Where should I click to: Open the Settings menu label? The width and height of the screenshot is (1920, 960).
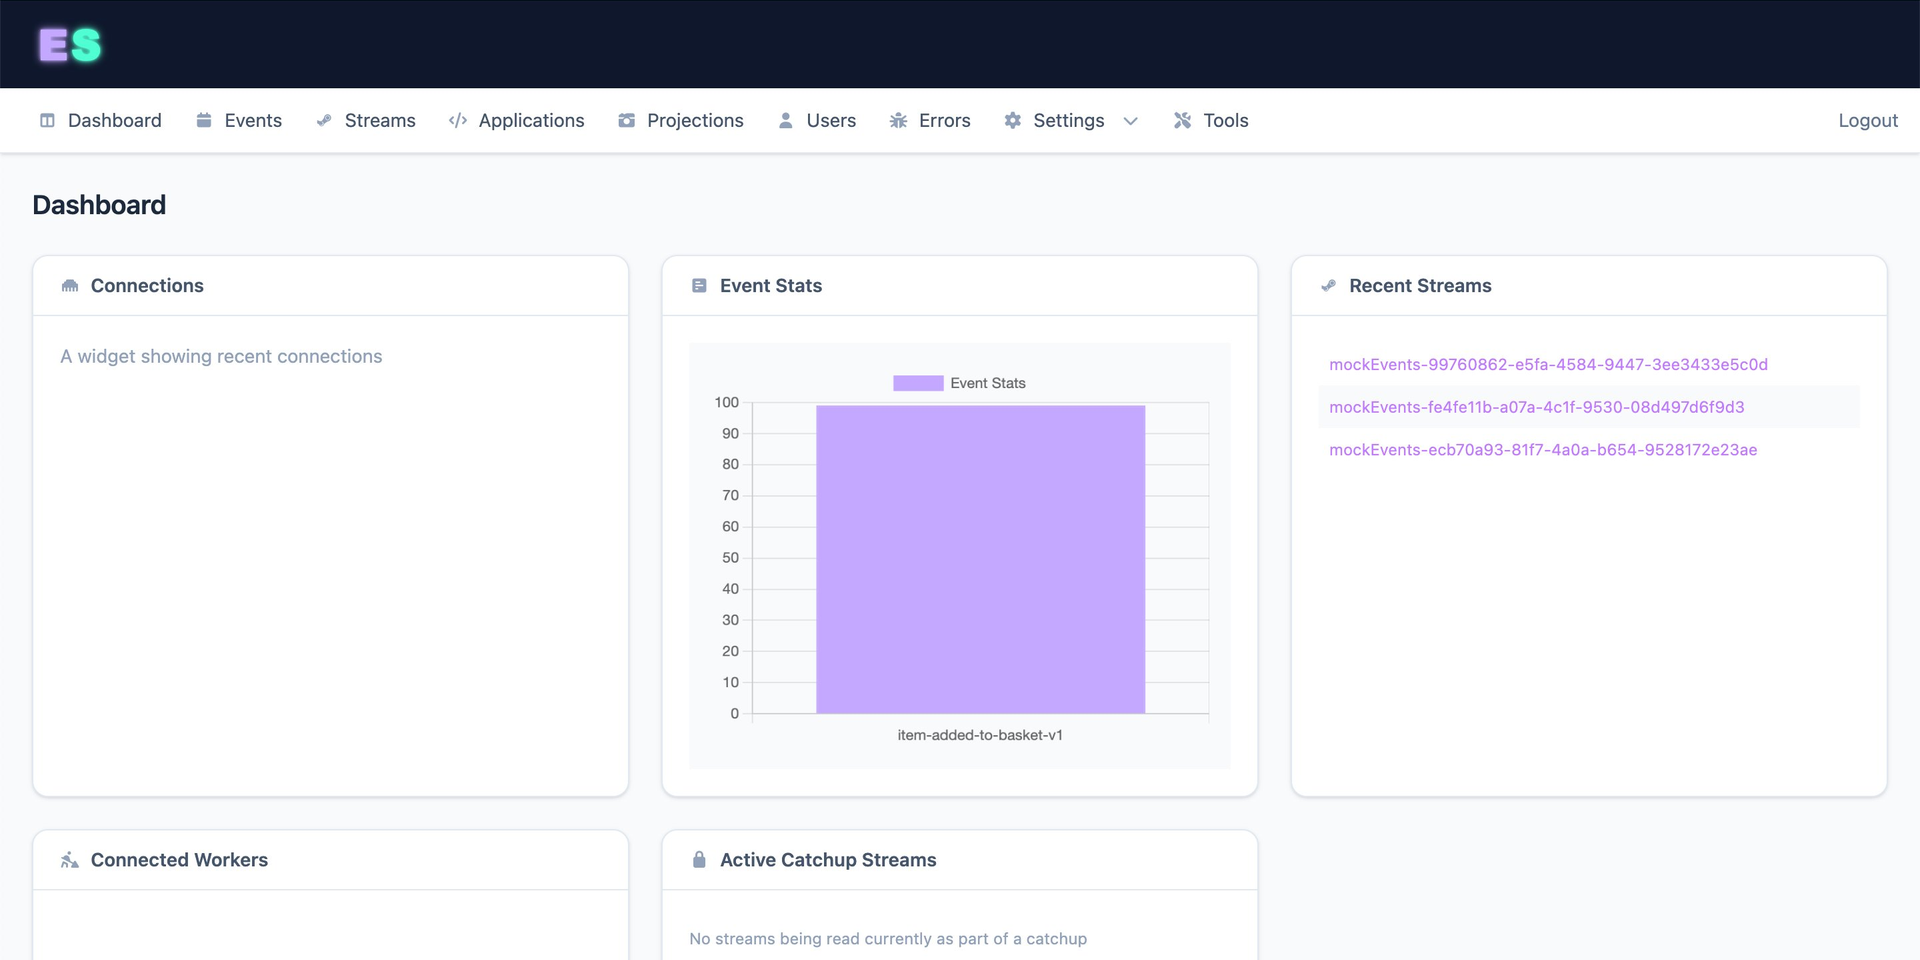1069,120
